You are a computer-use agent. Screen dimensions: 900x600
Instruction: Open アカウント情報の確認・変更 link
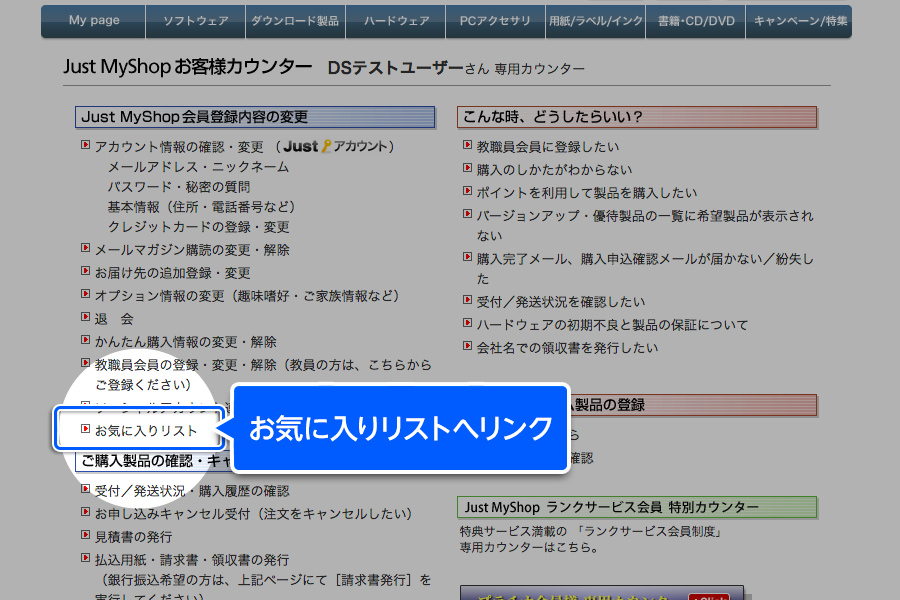click(179, 147)
